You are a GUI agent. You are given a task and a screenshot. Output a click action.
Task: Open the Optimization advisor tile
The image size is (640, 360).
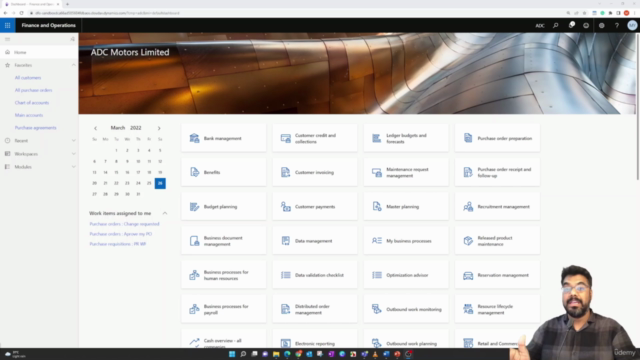pos(406,275)
